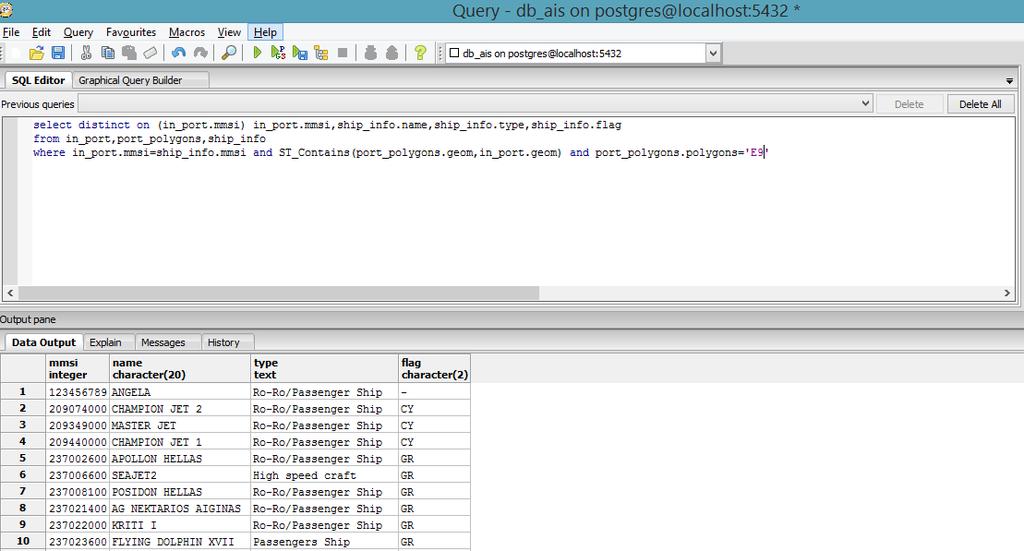This screenshot has width=1024, height=551.
Task: Click the Cancel query stop icon
Action: coord(342,53)
